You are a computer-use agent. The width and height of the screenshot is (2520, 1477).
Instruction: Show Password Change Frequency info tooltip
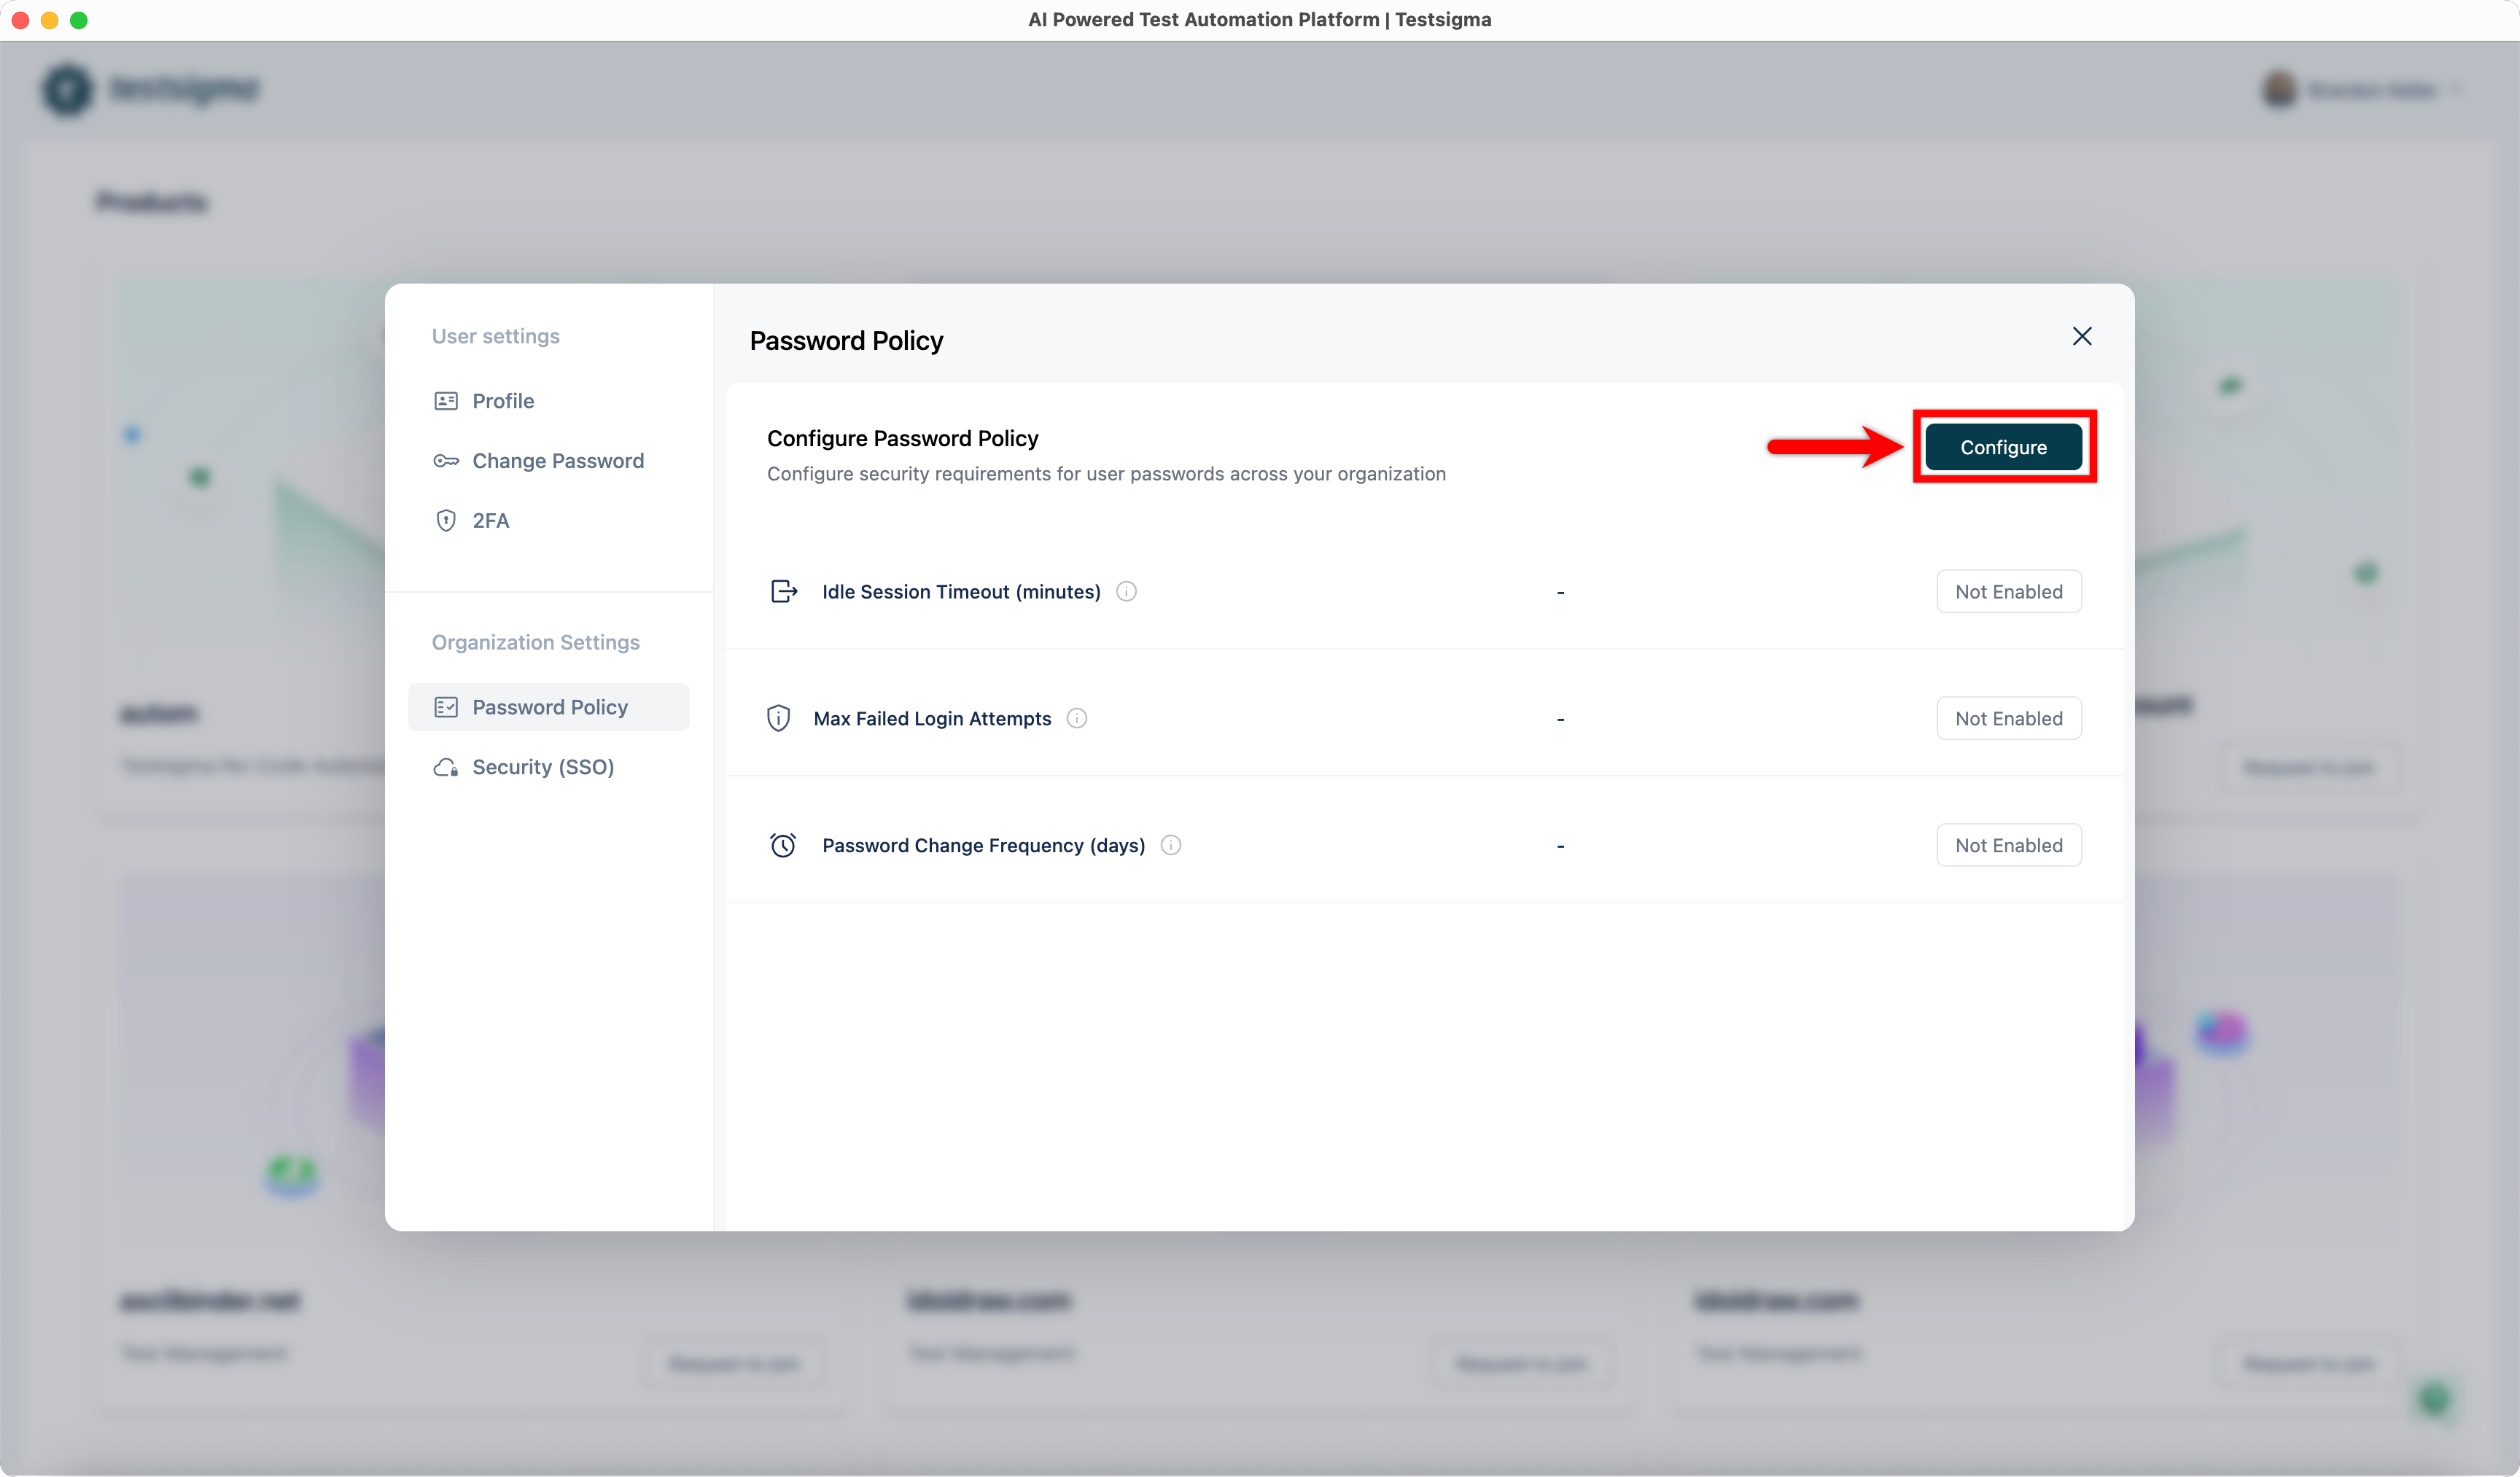[x=1171, y=845]
